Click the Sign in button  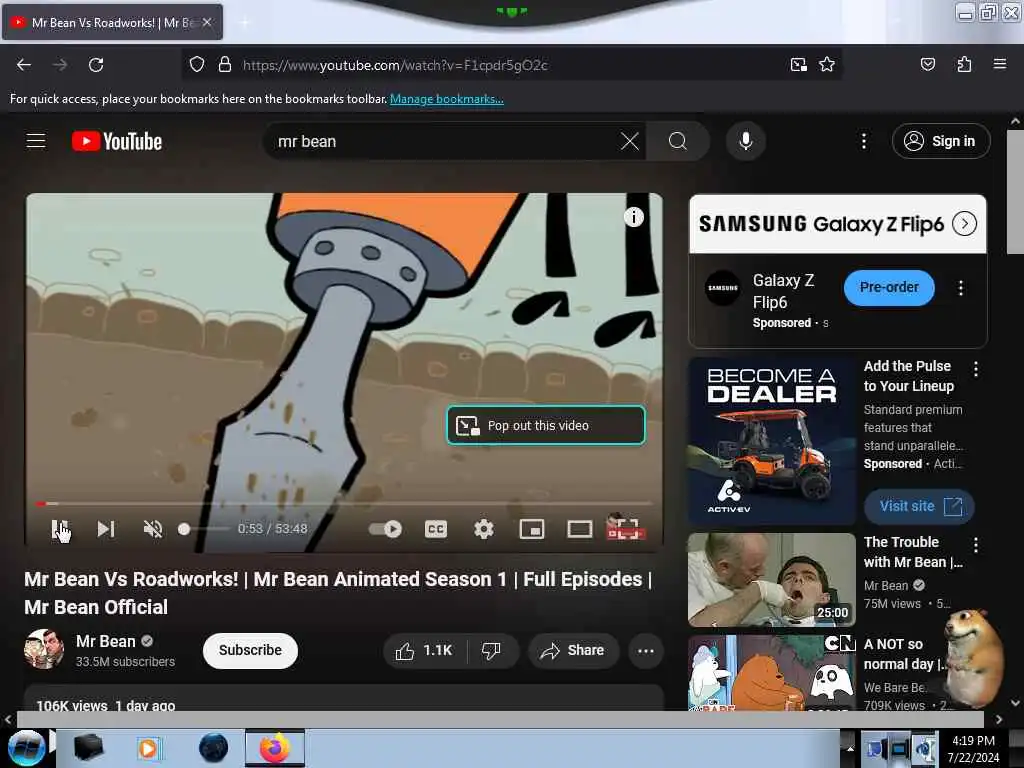[x=941, y=141]
